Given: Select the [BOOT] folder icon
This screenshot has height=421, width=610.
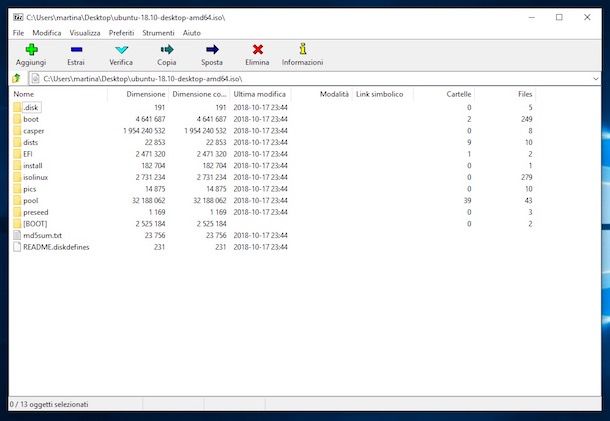Looking at the screenshot, I should pyautogui.click(x=17, y=224).
